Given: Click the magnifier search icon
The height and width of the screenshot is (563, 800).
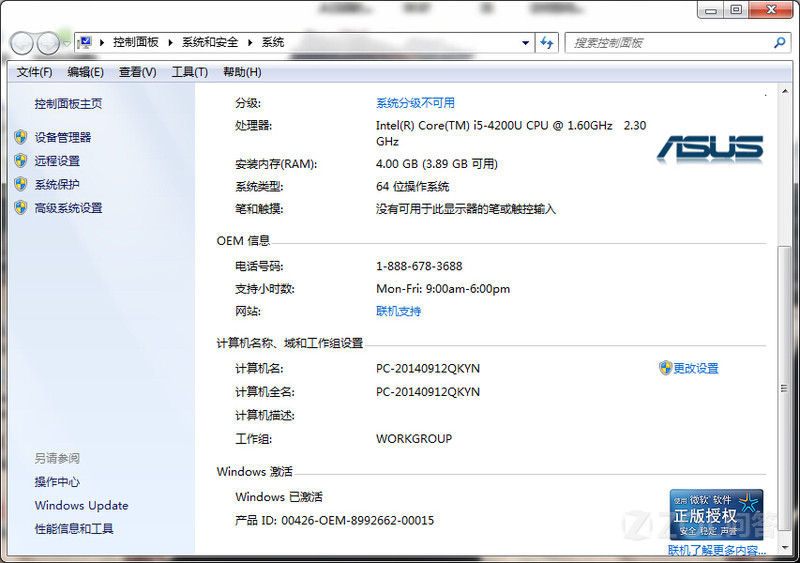Looking at the screenshot, I should click(x=779, y=43).
